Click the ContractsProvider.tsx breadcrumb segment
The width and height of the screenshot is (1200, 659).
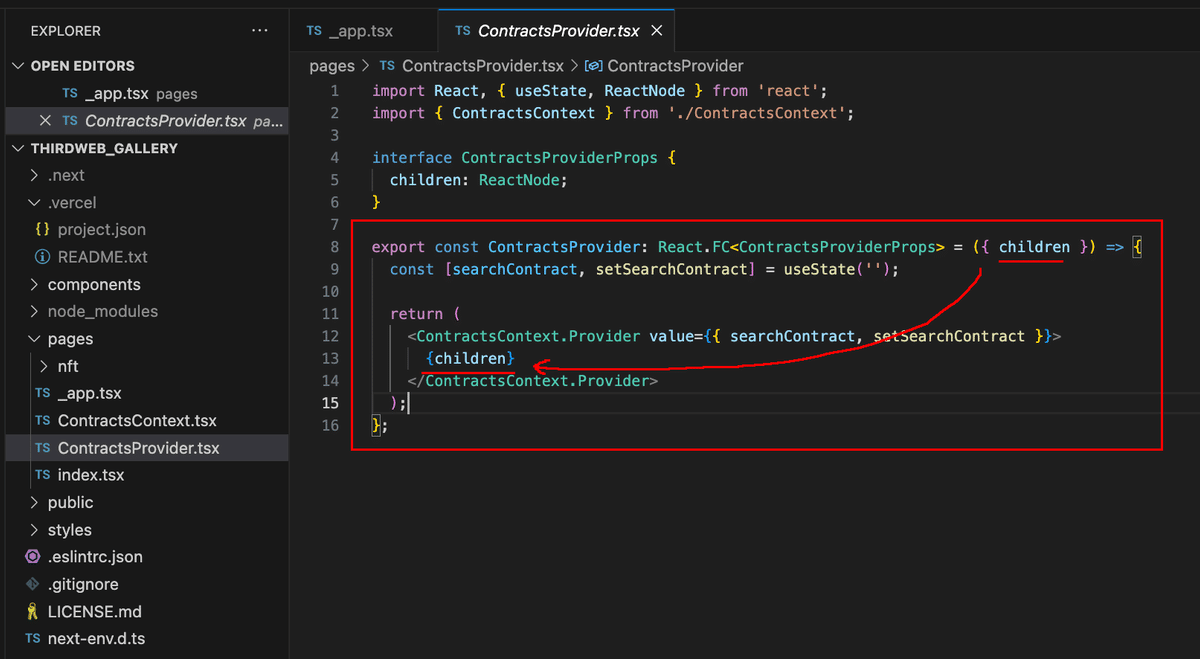483,66
